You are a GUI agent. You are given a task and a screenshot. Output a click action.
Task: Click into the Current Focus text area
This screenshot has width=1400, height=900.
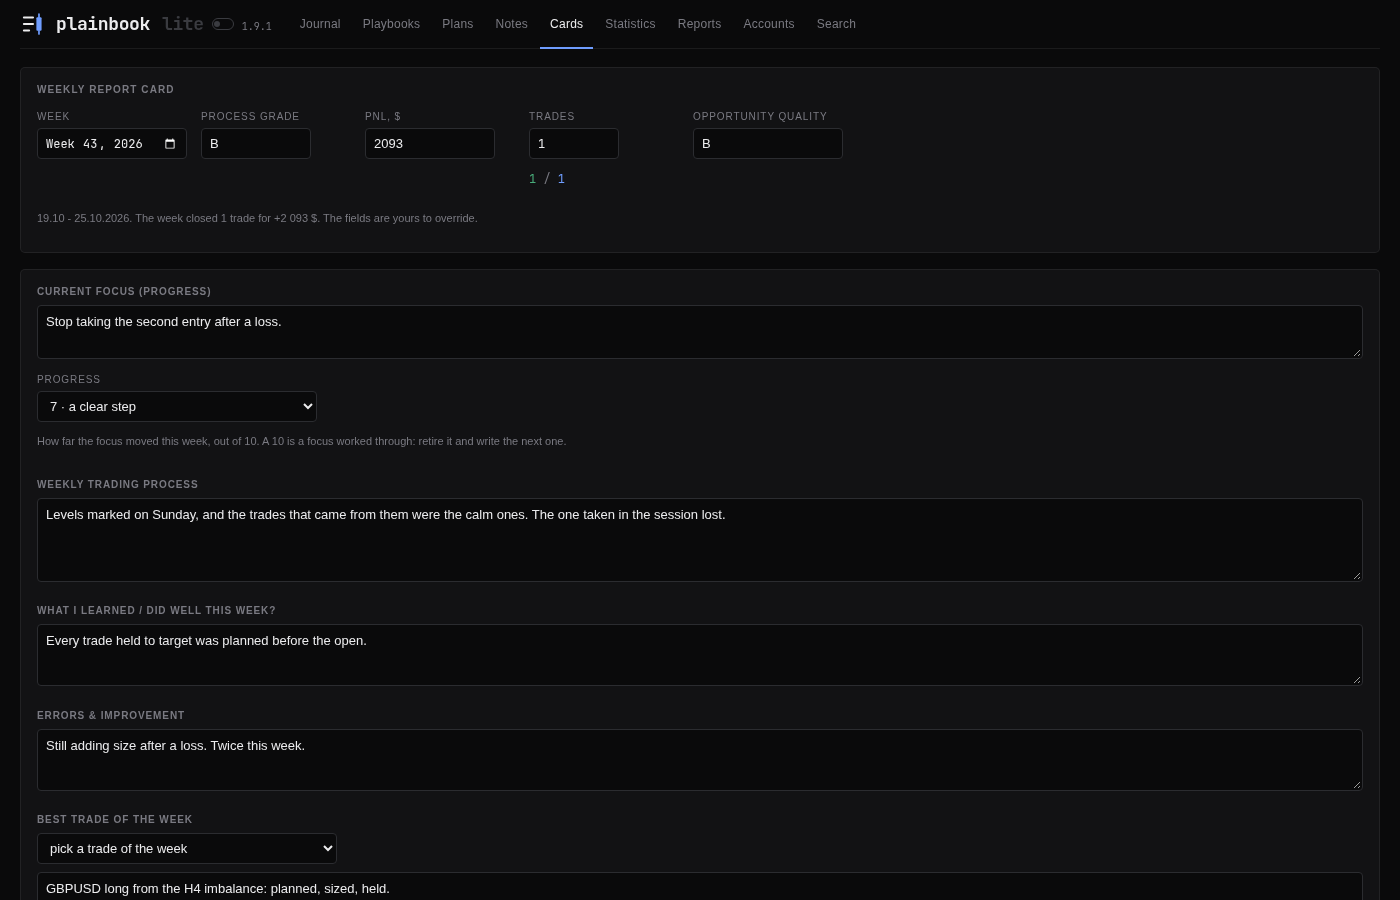point(700,332)
